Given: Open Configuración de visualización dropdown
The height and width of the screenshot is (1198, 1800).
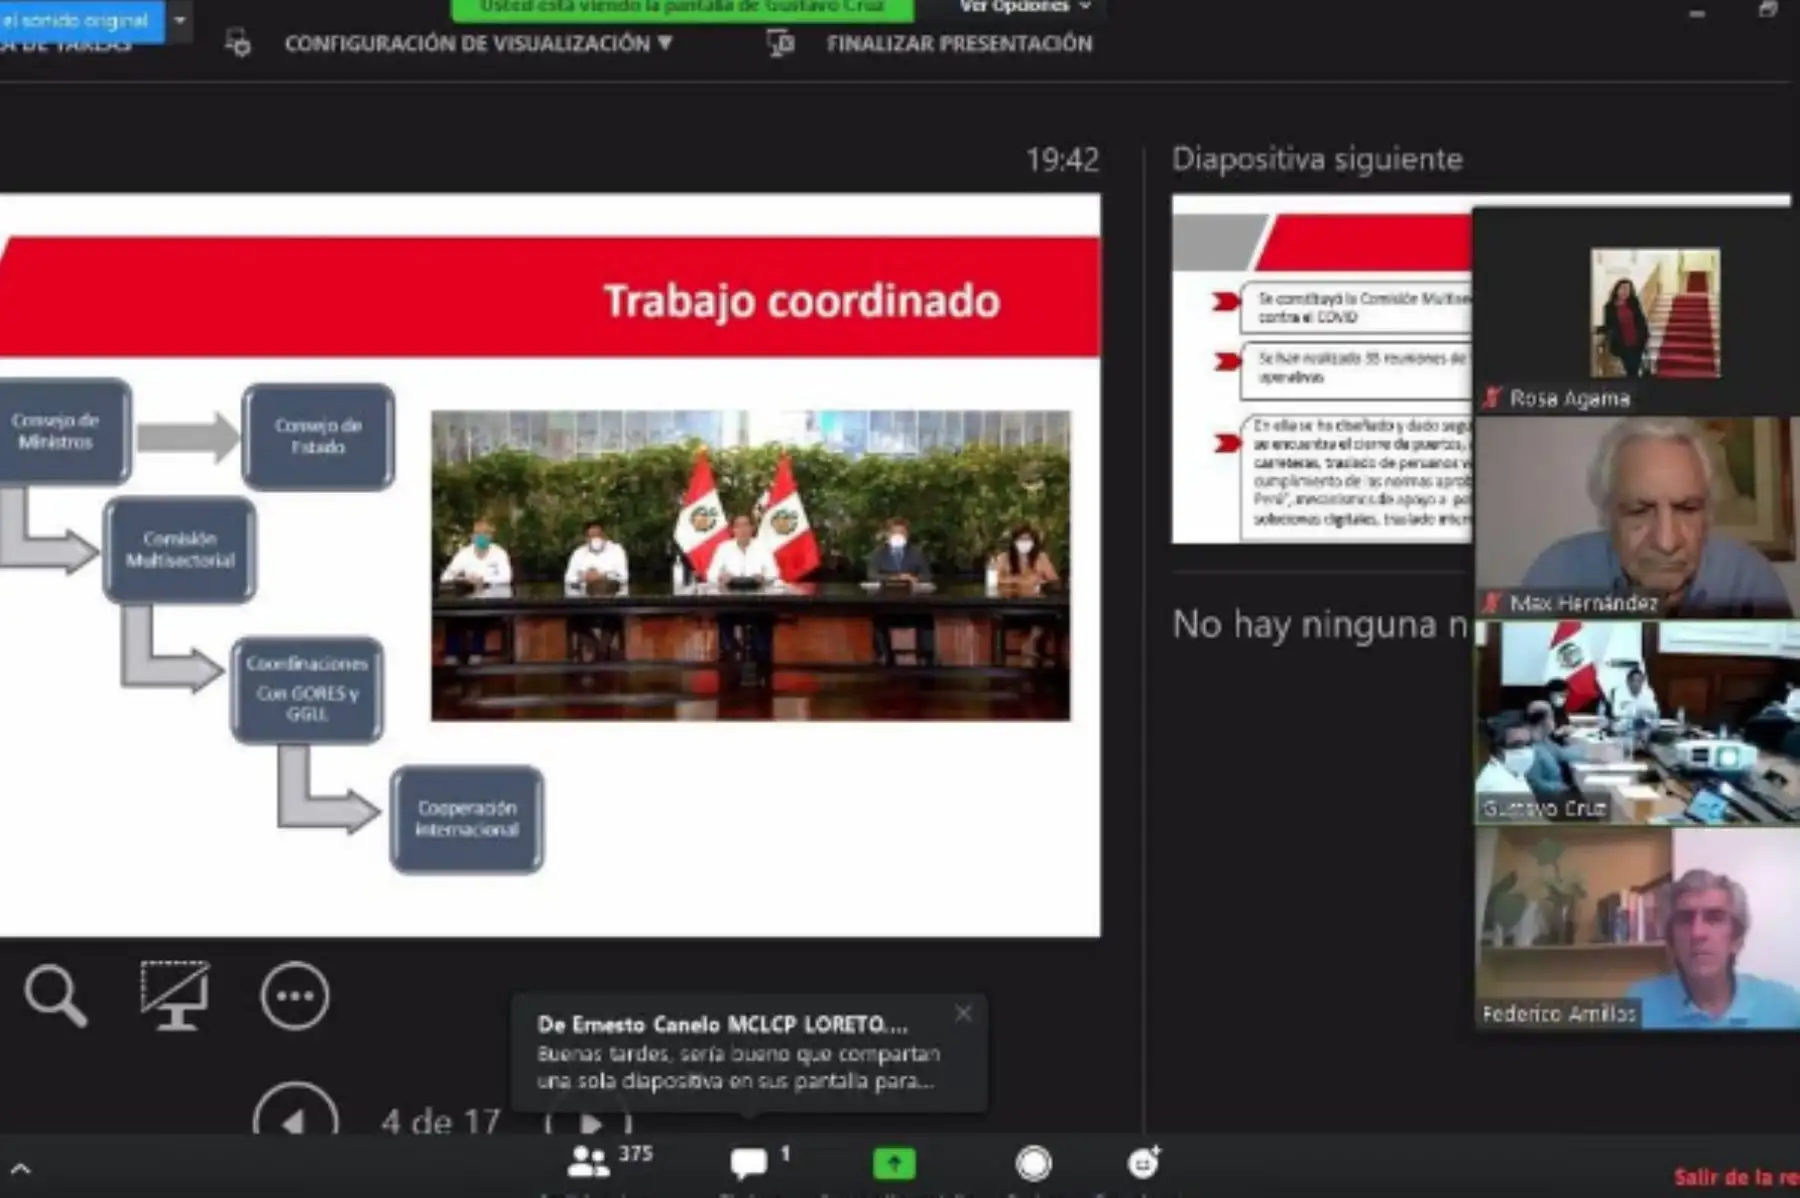Looking at the screenshot, I should click(478, 43).
